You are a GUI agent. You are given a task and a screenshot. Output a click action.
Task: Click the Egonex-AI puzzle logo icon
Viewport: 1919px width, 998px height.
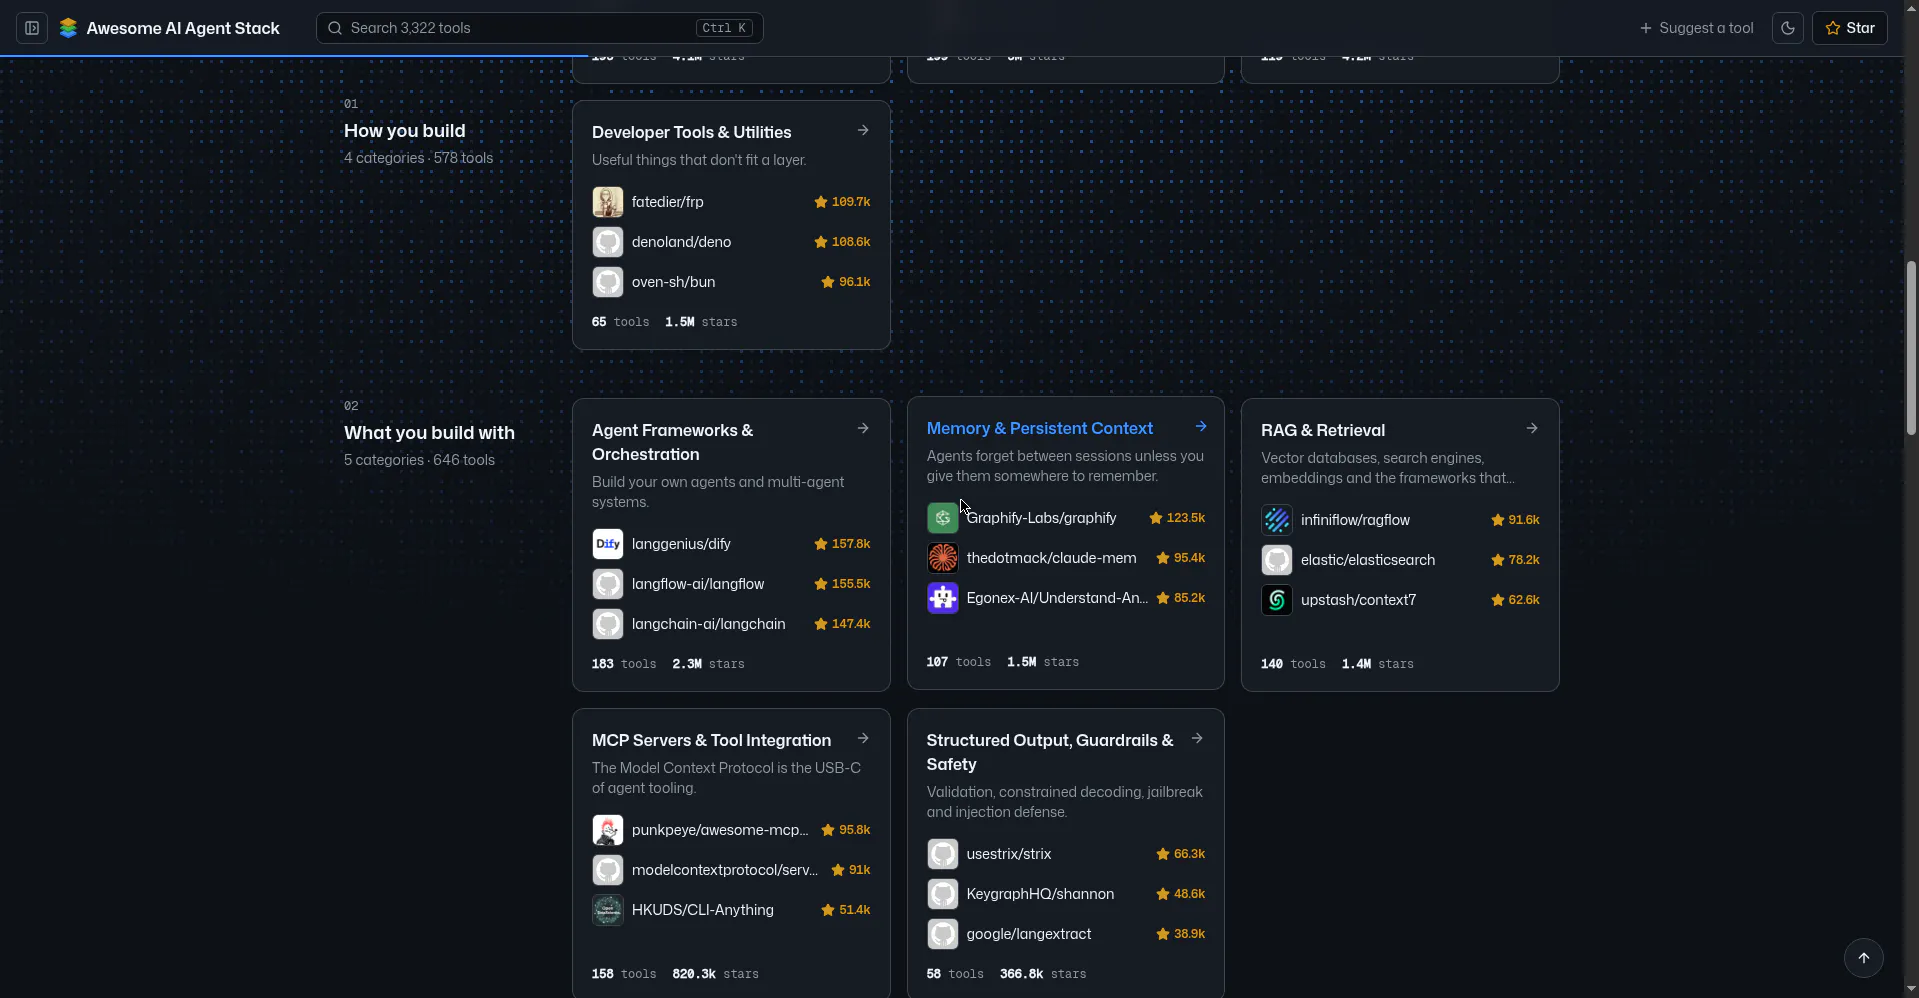tap(943, 598)
